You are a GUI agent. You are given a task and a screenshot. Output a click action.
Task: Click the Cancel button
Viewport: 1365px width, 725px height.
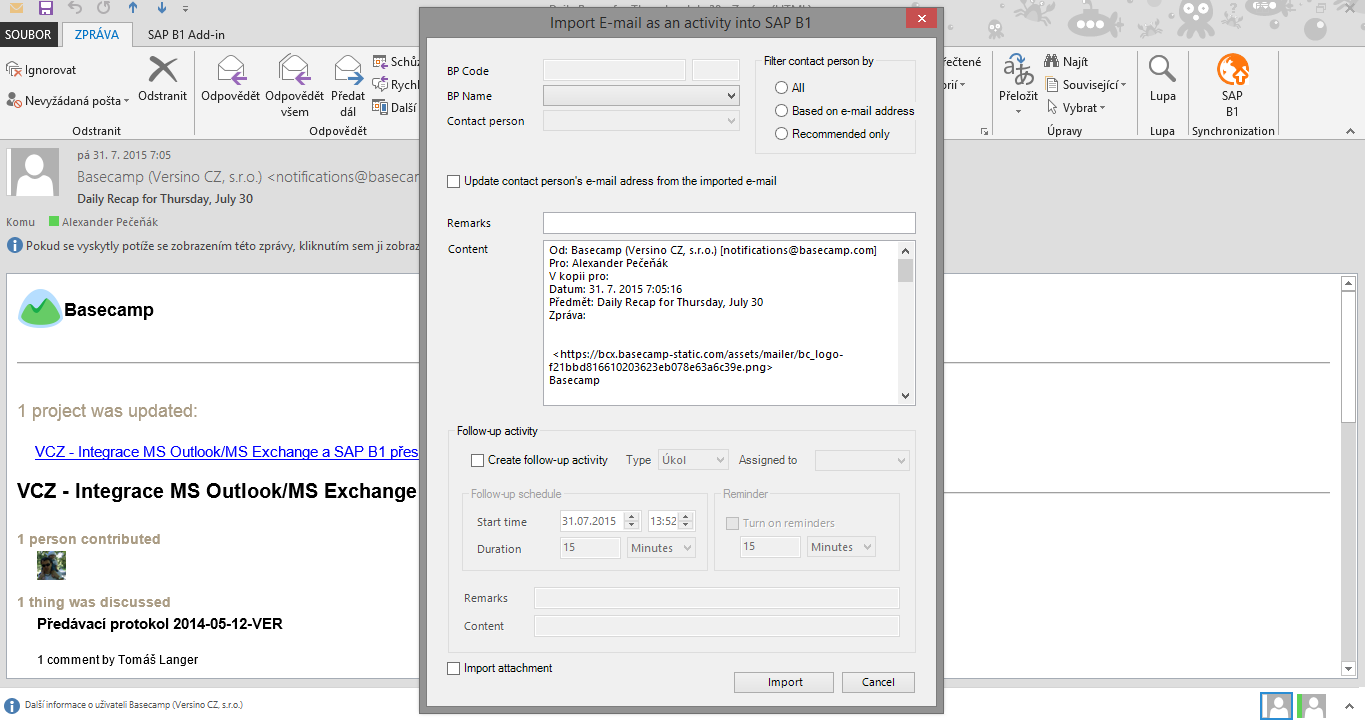tap(877, 682)
